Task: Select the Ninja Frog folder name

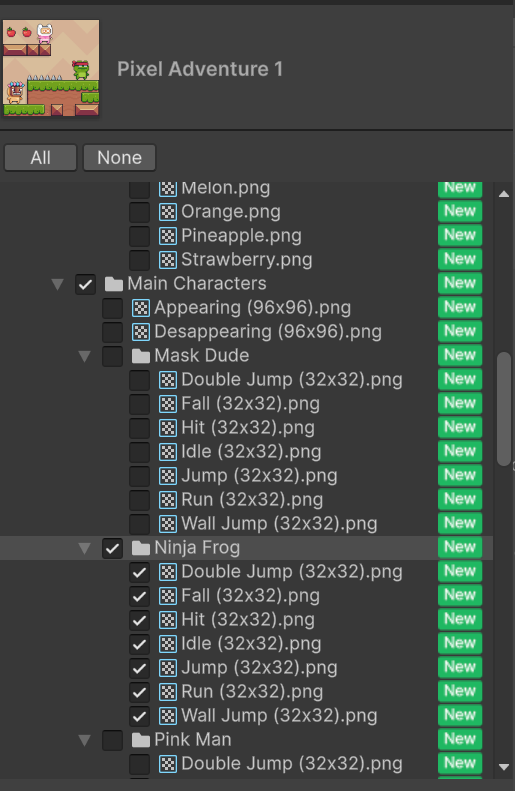Action: click(x=197, y=548)
